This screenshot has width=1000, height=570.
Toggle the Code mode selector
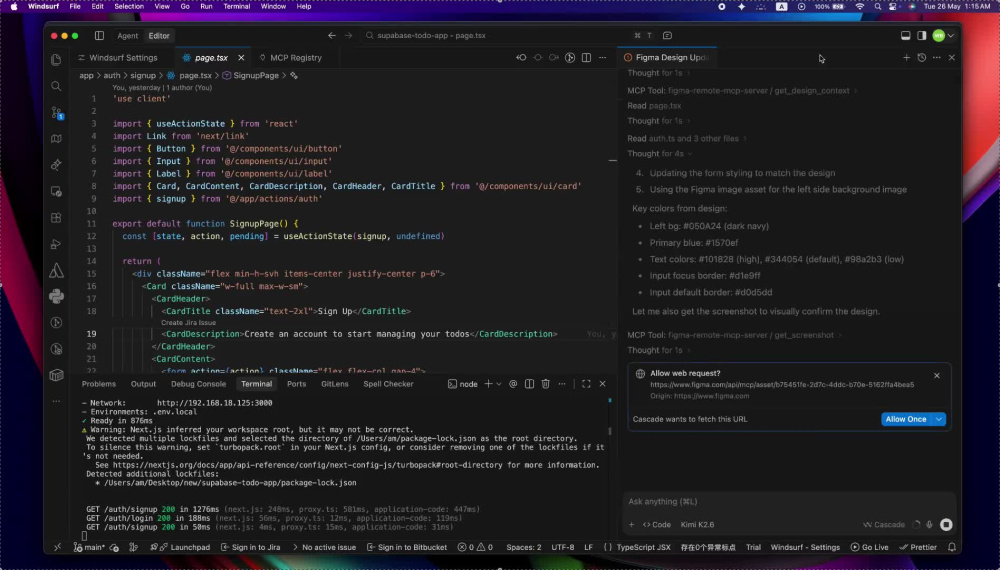tap(656, 525)
